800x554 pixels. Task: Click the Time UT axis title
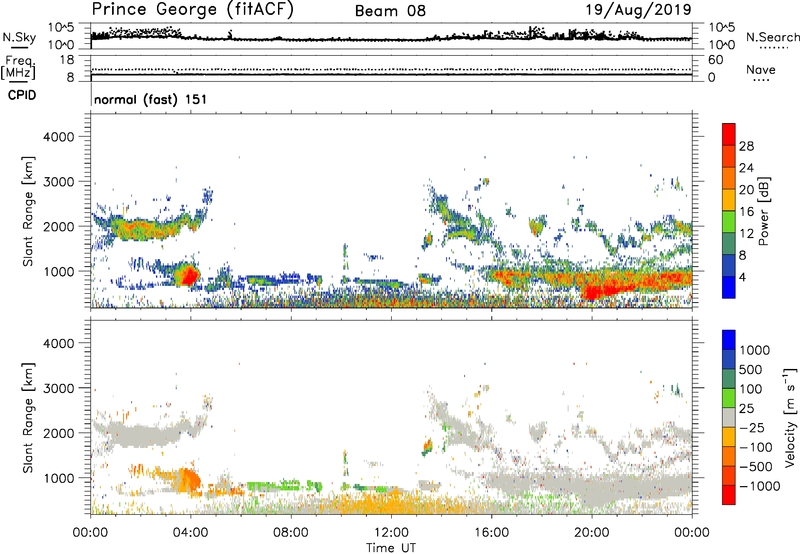[x=391, y=548]
